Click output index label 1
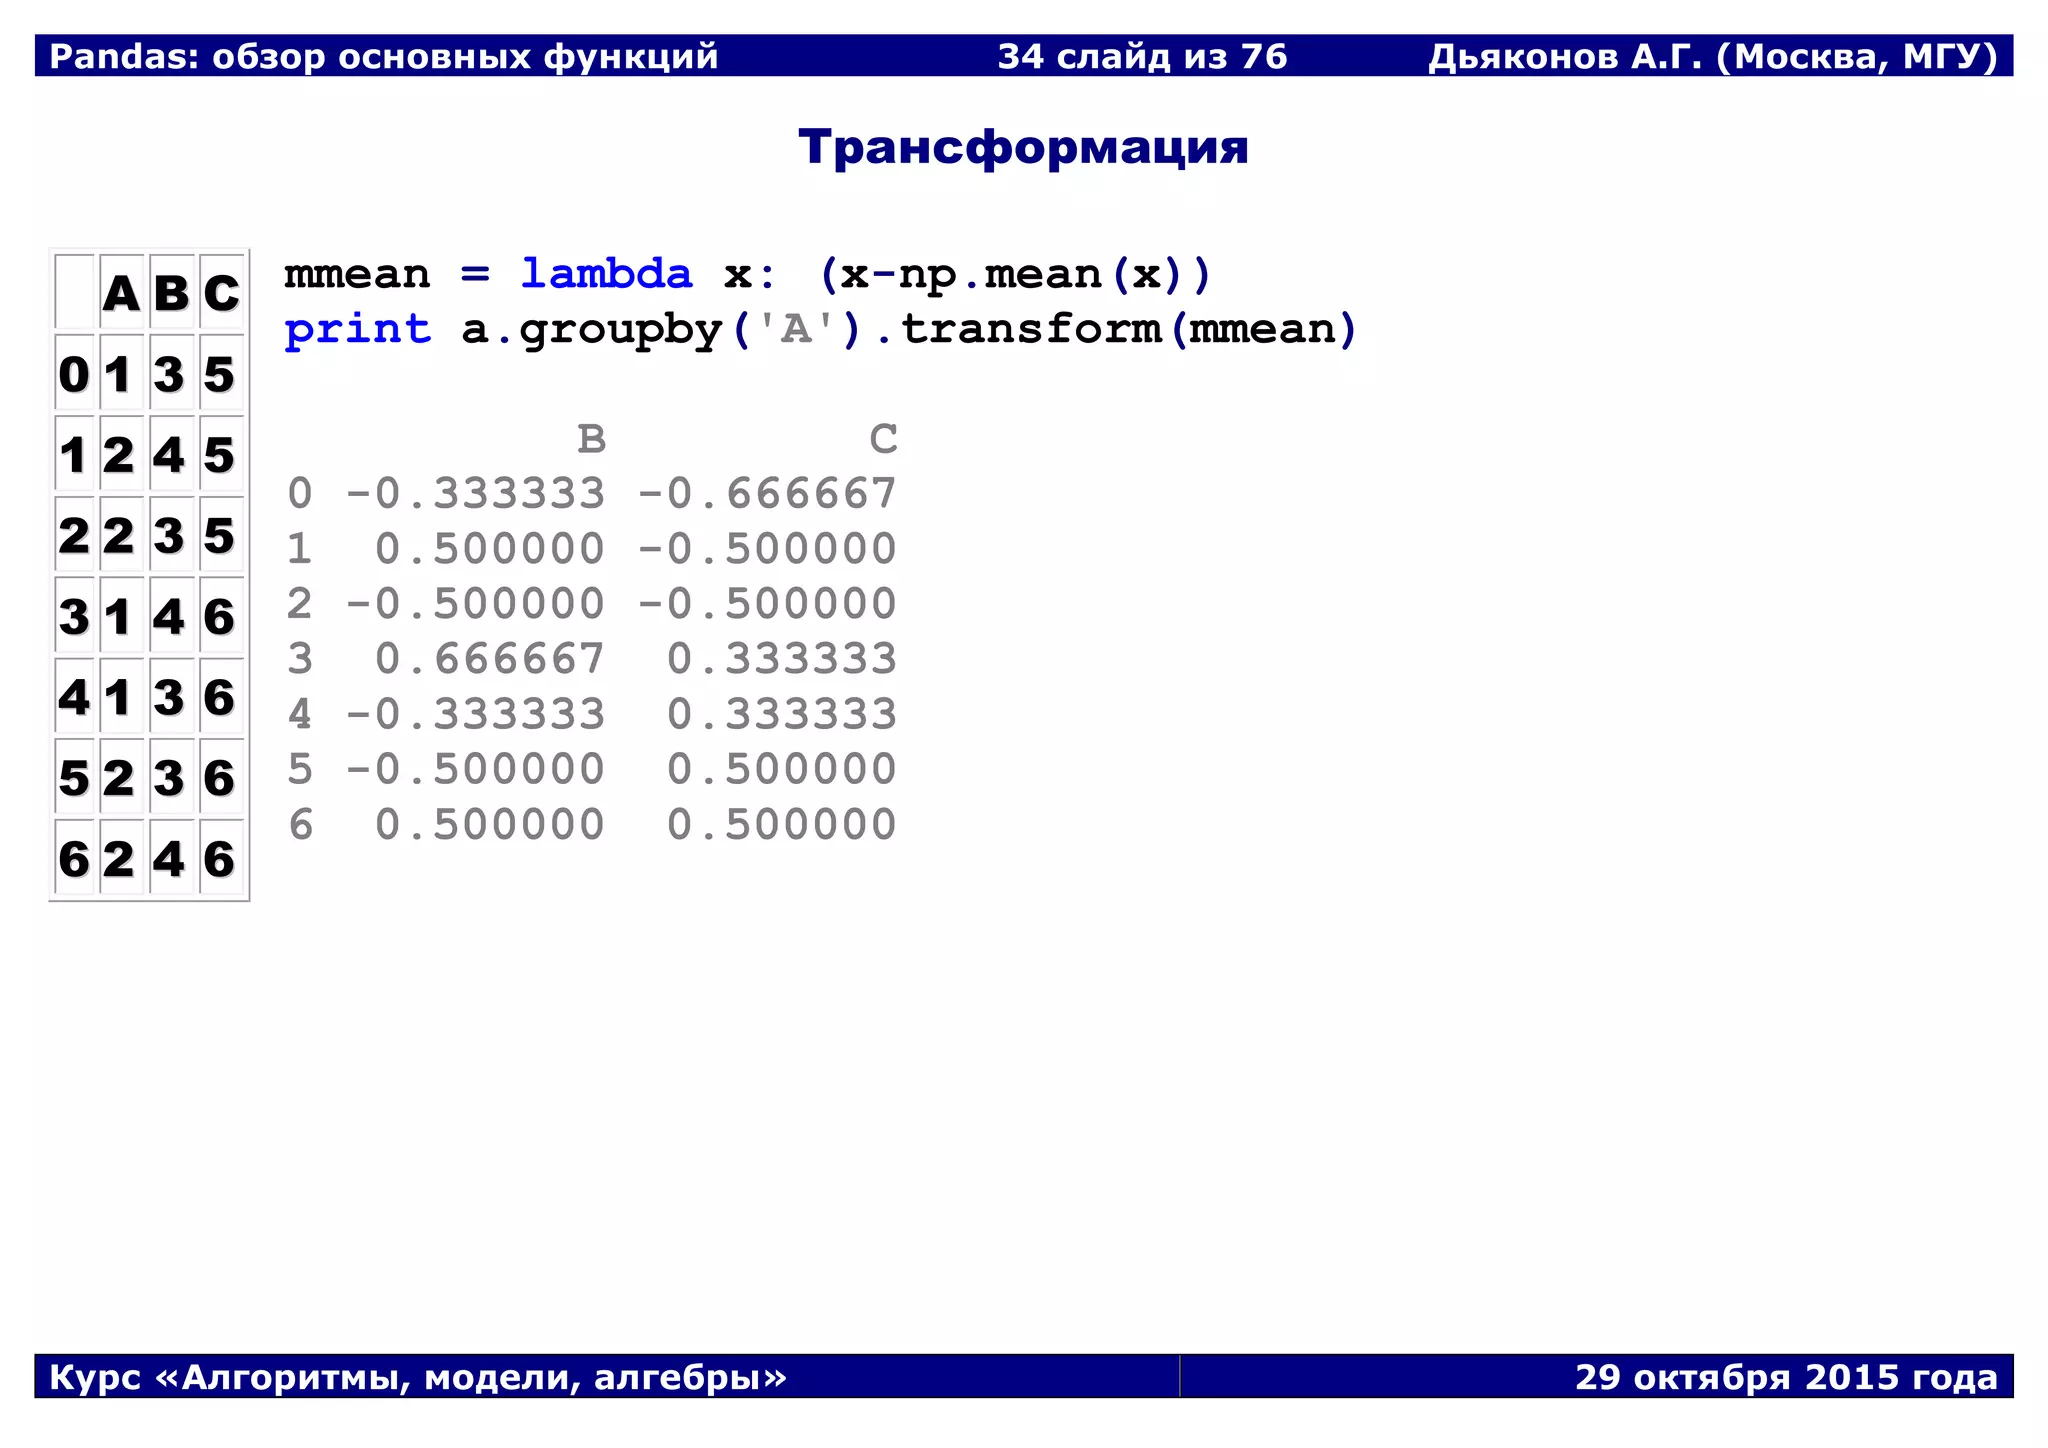 [300, 549]
